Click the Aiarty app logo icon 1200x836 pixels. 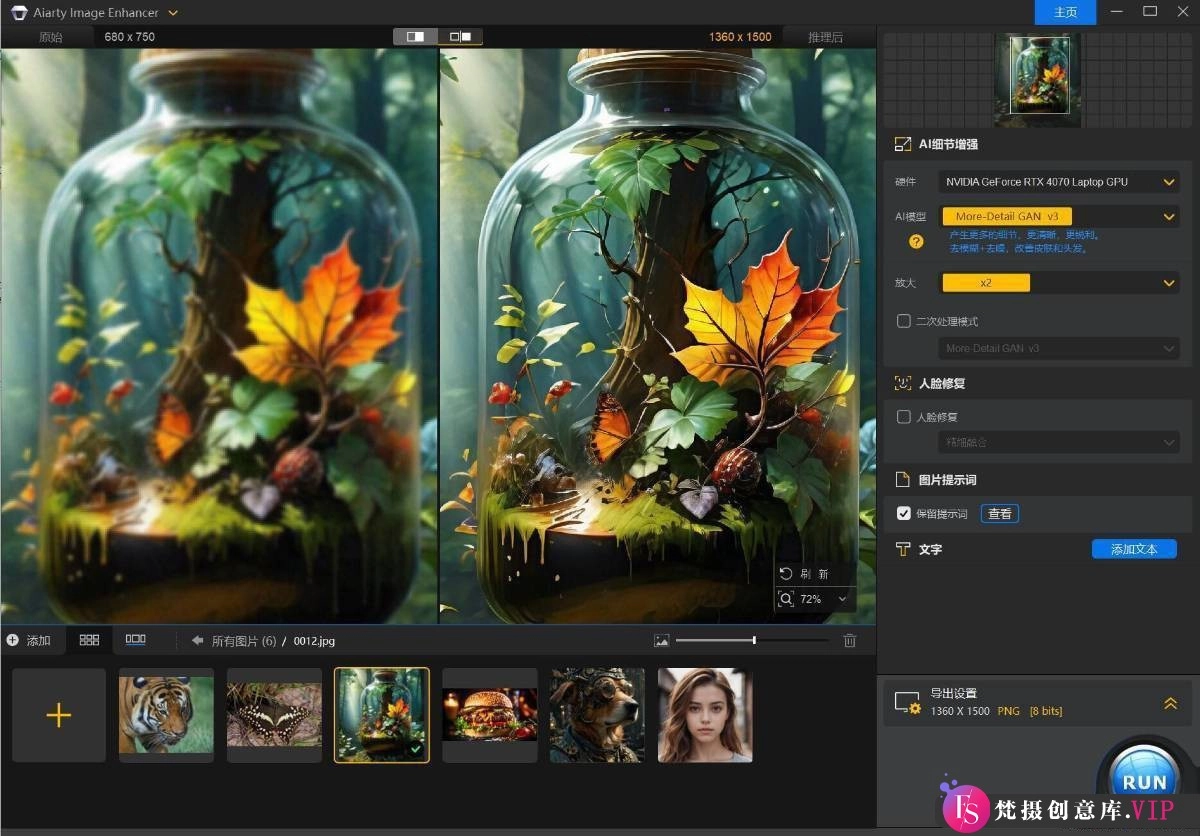pyautogui.click(x=19, y=13)
